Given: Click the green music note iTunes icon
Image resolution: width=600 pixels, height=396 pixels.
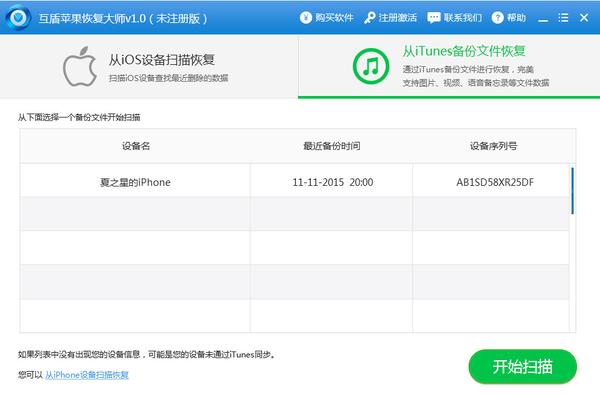Looking at the screenshot, I should click(371, 66).
